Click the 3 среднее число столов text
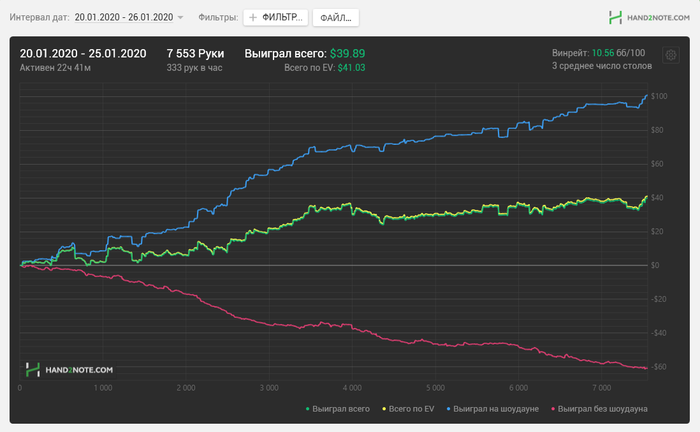This screenshot has height=432, width=700. click(602, 66)
